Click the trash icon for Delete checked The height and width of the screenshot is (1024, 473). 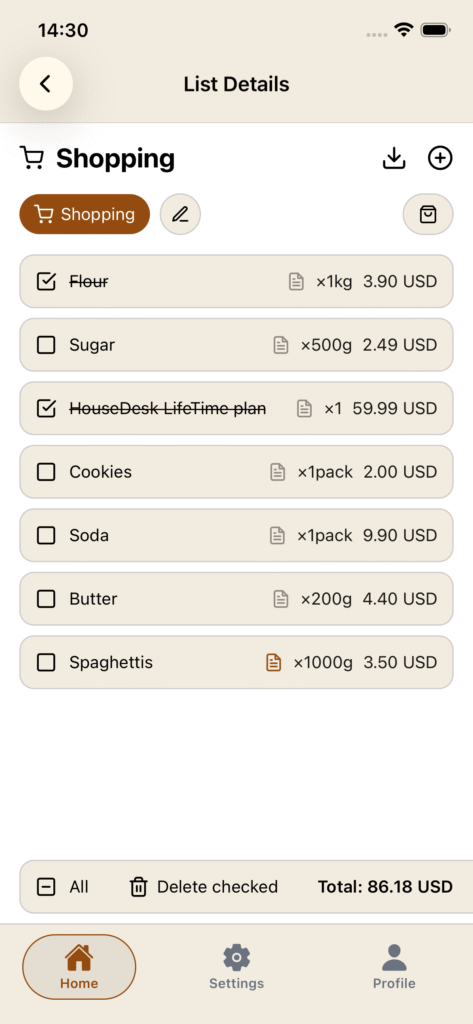(139, 887)
